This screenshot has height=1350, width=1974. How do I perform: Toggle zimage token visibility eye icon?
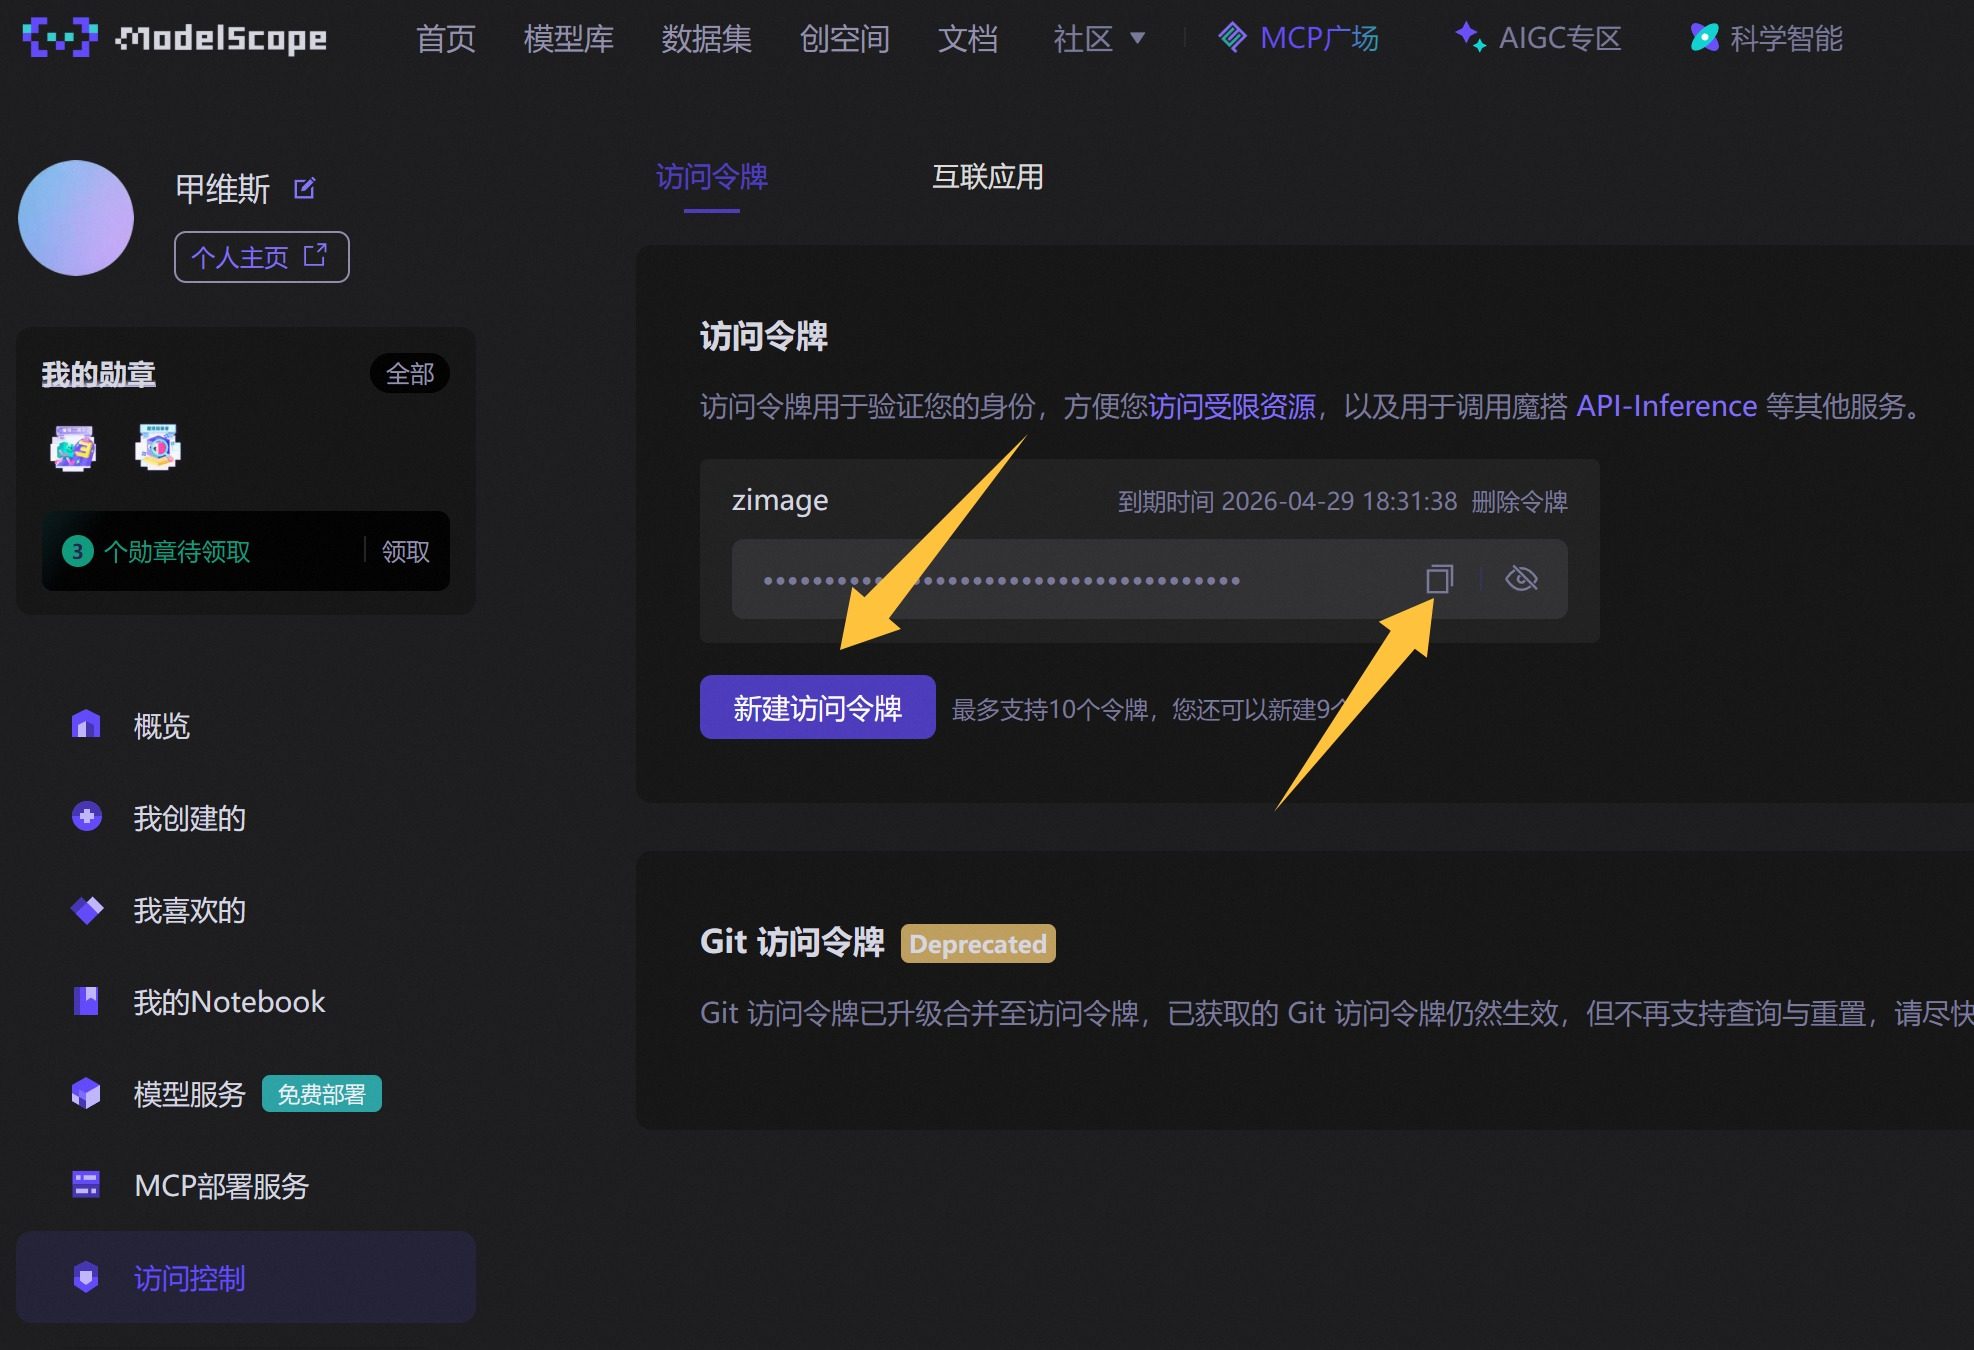pos(1521,579)
